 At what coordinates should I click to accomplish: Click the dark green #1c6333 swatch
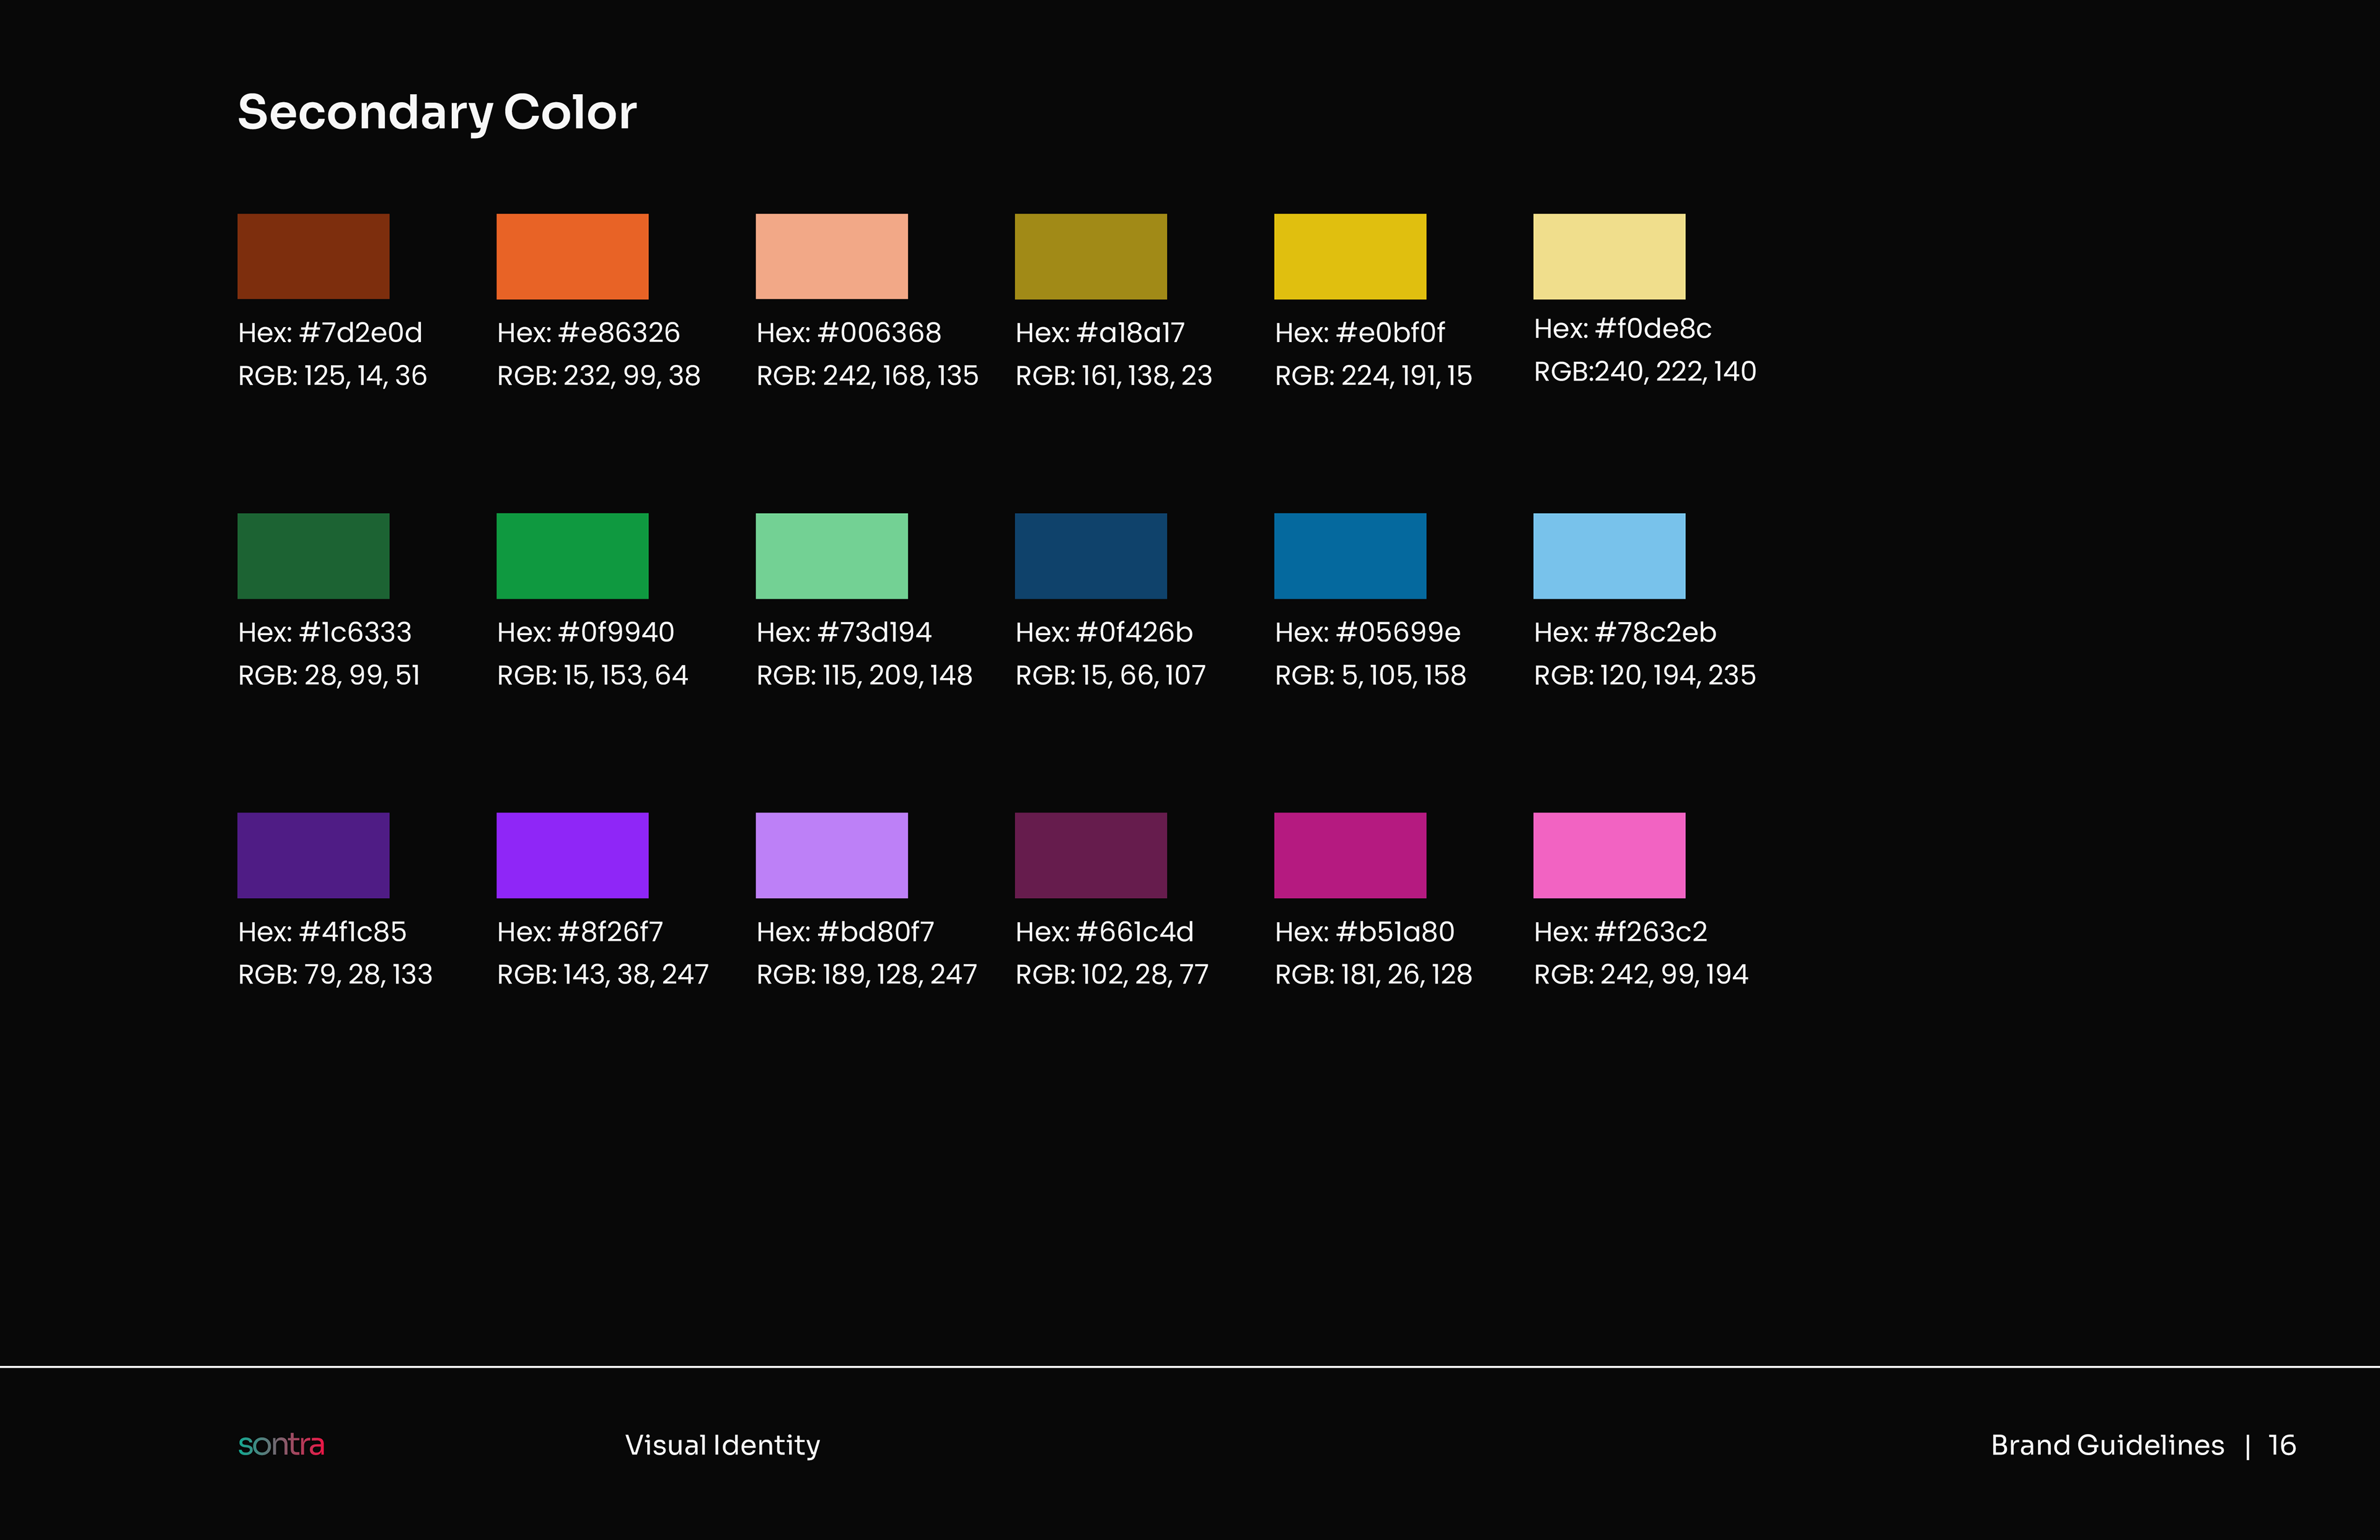(313, 556)
